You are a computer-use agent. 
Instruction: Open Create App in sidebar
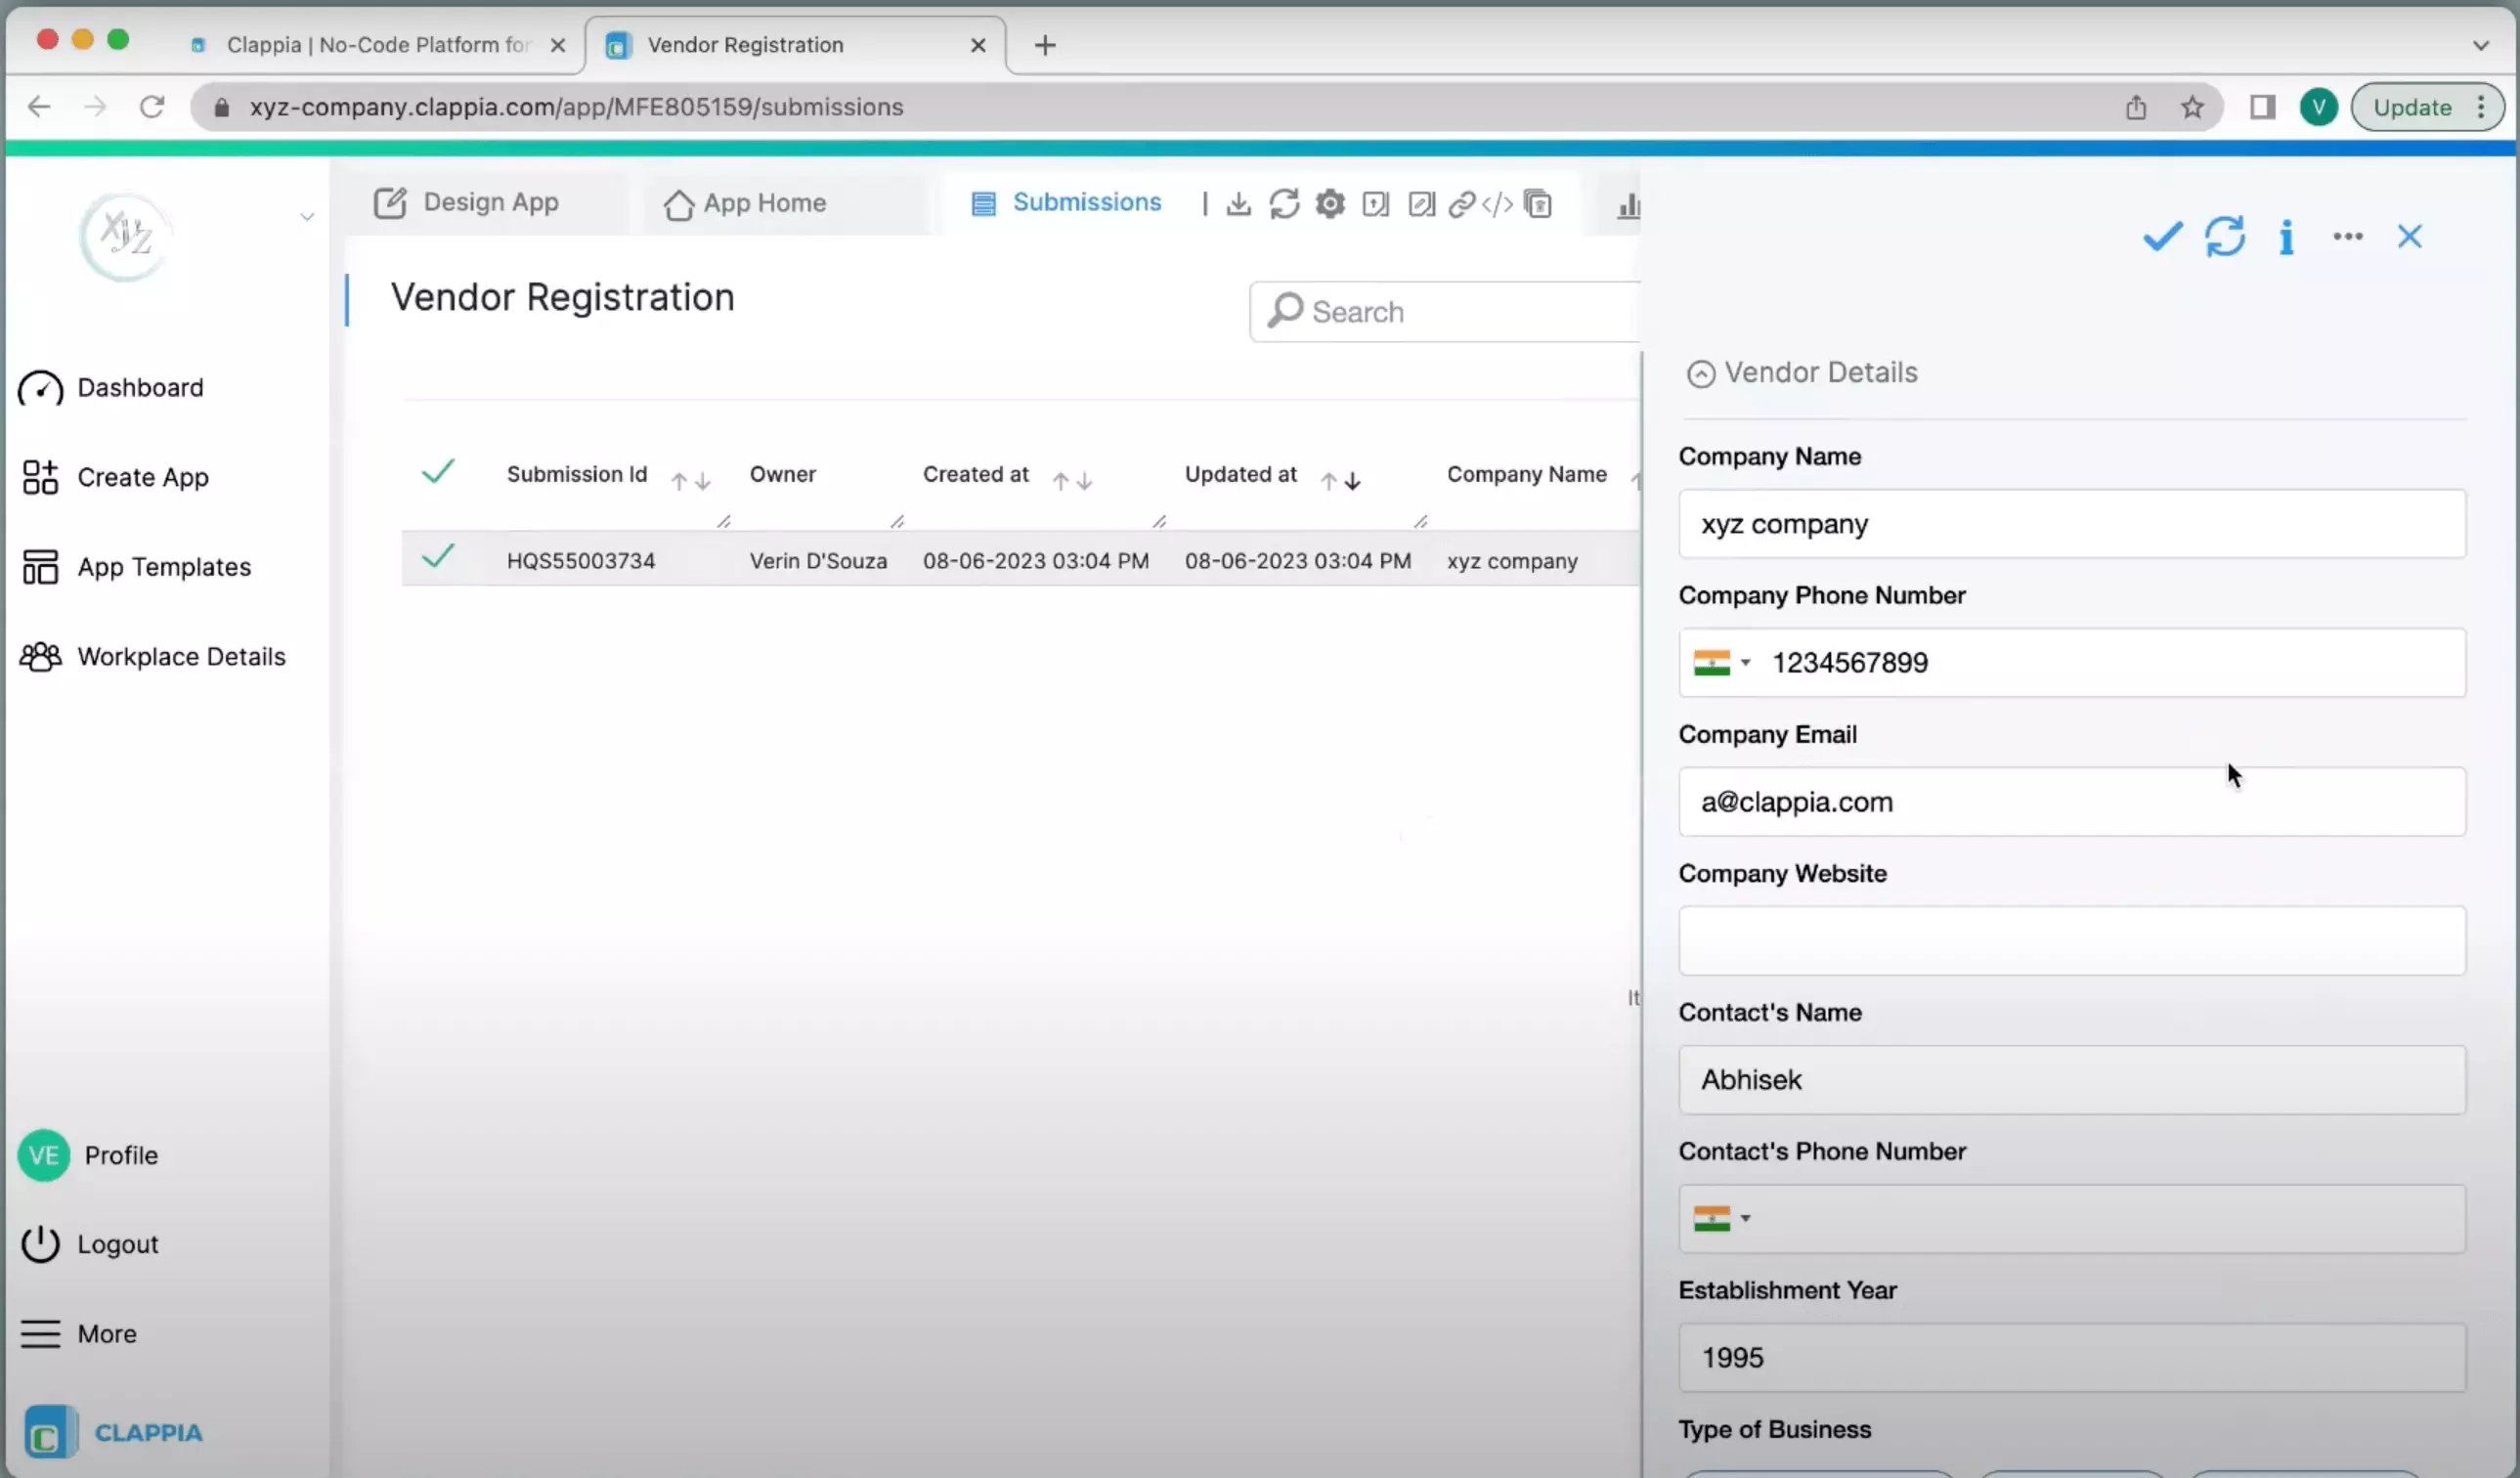point(143,477)
